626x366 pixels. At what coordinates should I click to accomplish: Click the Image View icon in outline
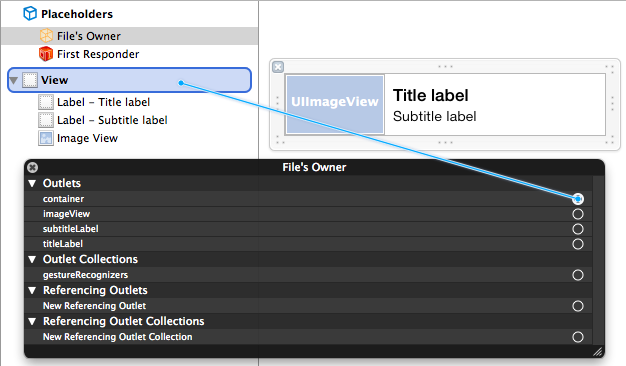[x=46, y=138]
